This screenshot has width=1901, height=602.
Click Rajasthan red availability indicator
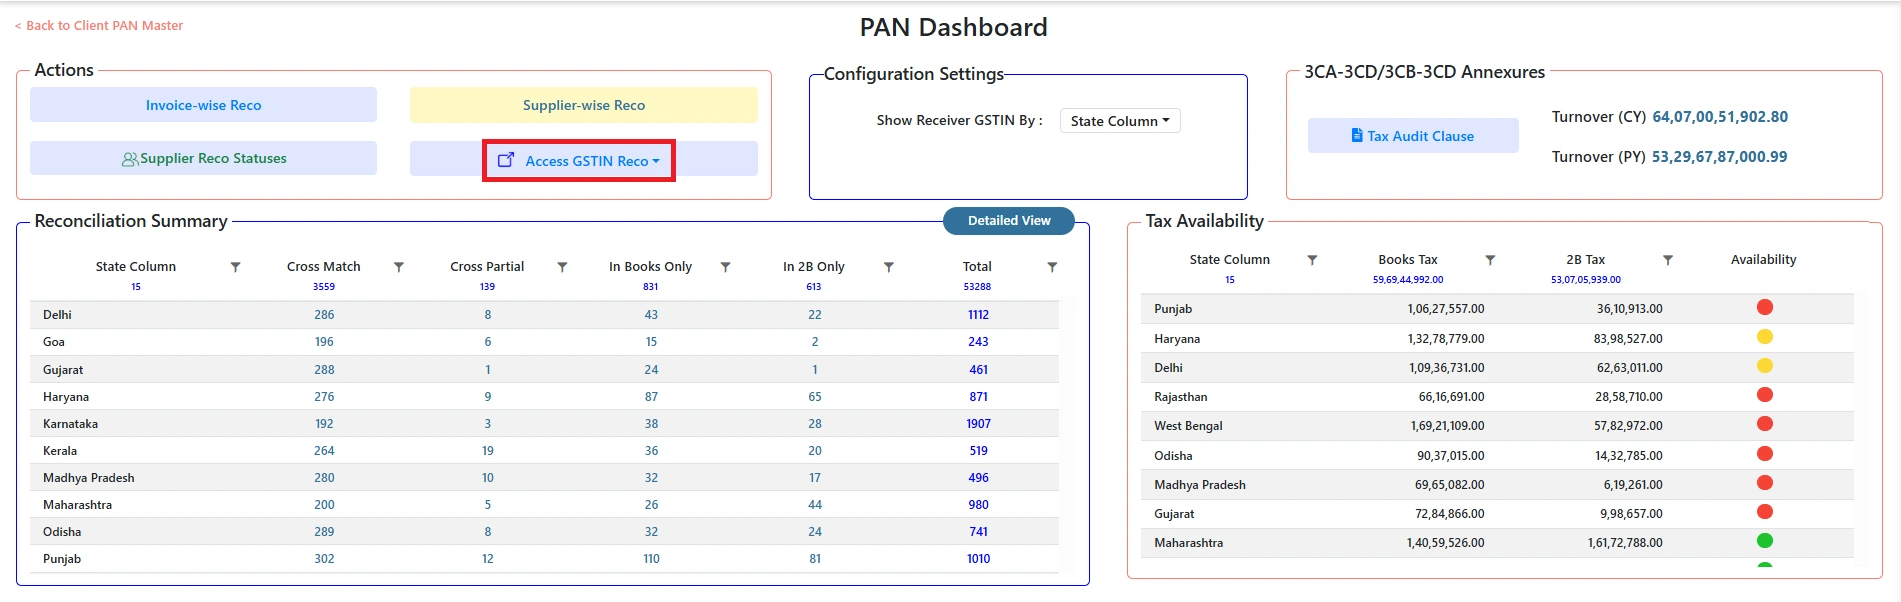pyautogui.click(x=1765, y=395)
